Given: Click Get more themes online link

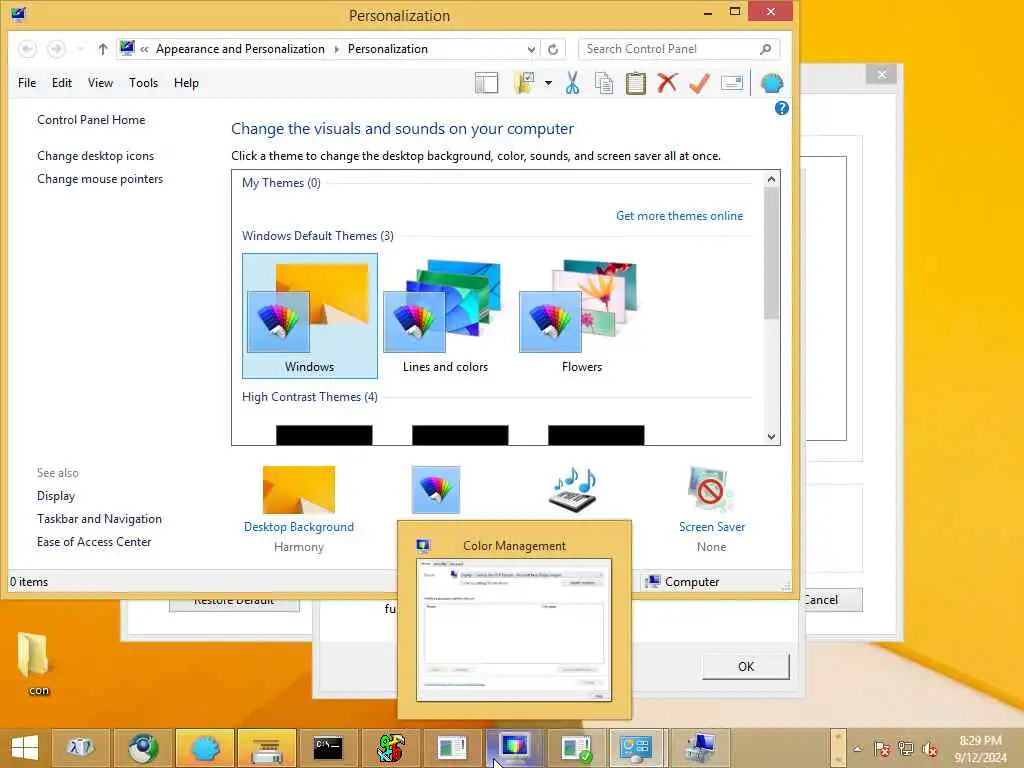Looking at the screenshot, I should 679,216.
